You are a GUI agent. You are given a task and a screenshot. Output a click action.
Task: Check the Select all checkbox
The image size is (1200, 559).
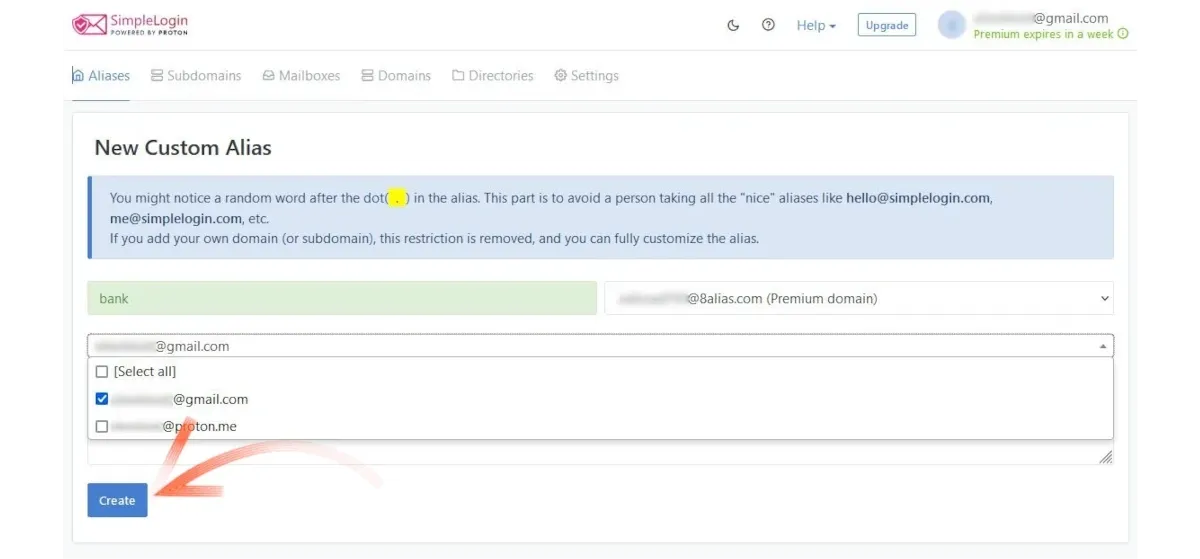(x=102, y=372)
